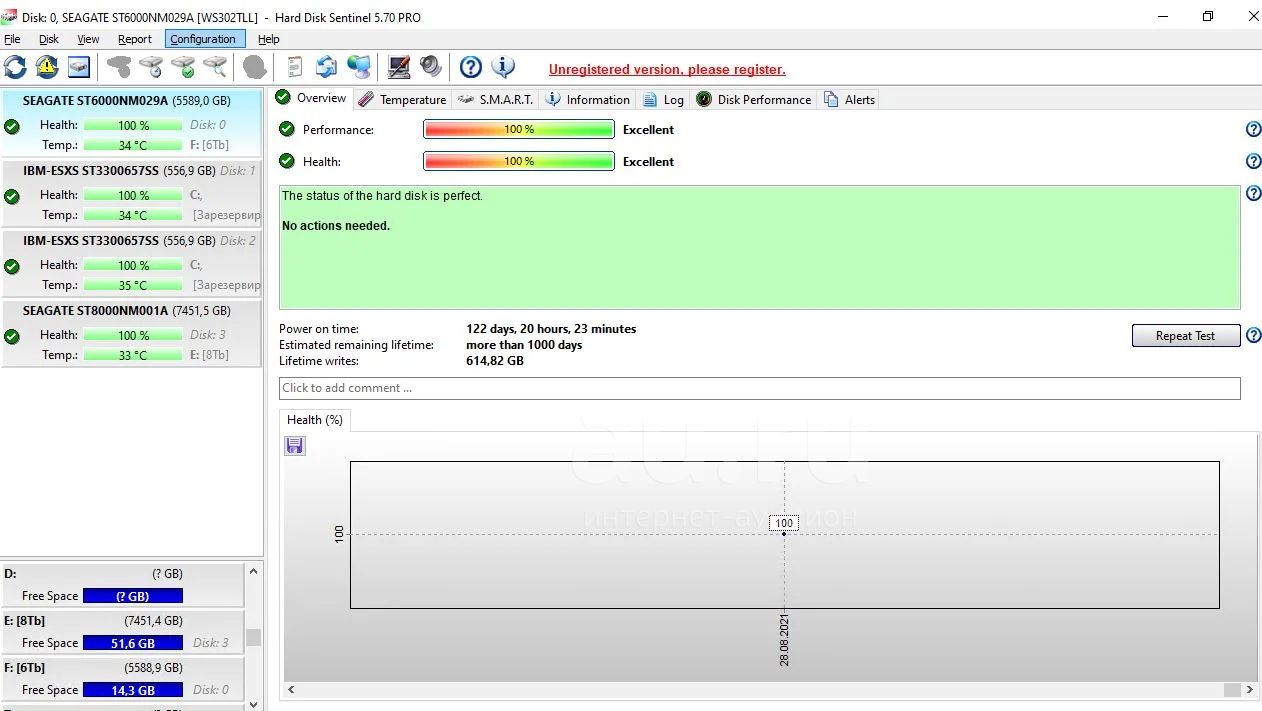Click the refresh disk status icon
Viewport: 1262px width, 711px height.
(x=15, y=67)
